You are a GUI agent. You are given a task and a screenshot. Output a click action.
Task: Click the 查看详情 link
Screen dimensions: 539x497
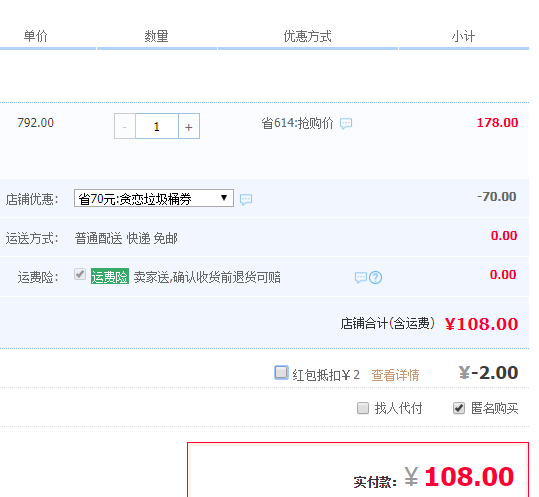click(x=395, y=375)
